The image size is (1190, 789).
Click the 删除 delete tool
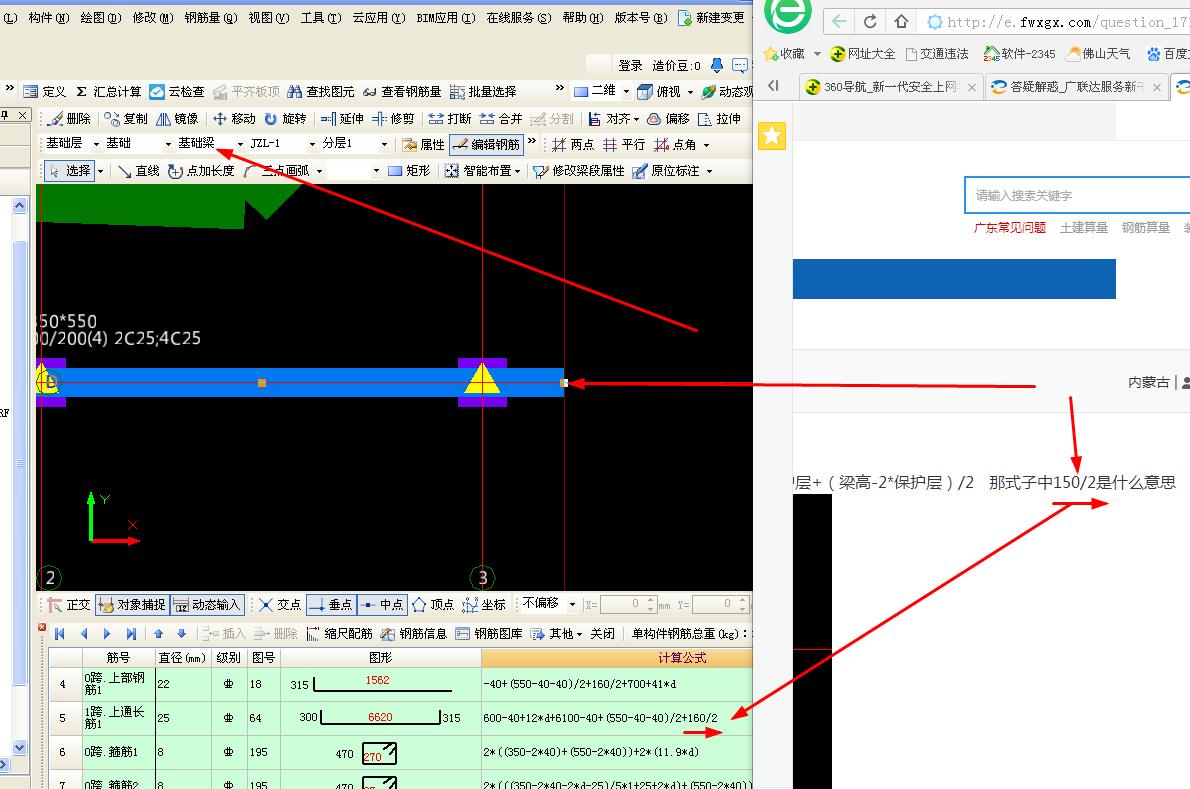tap(68, 119)
